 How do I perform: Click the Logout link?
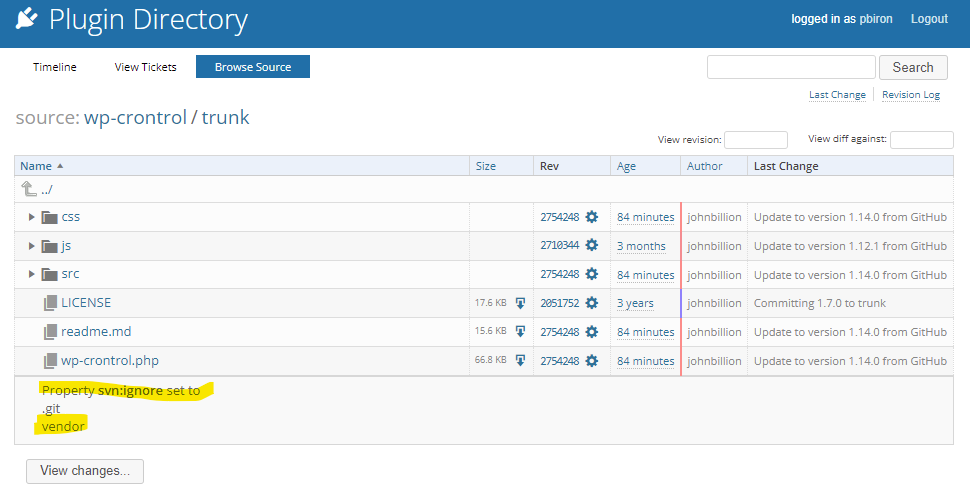[929, 19]
